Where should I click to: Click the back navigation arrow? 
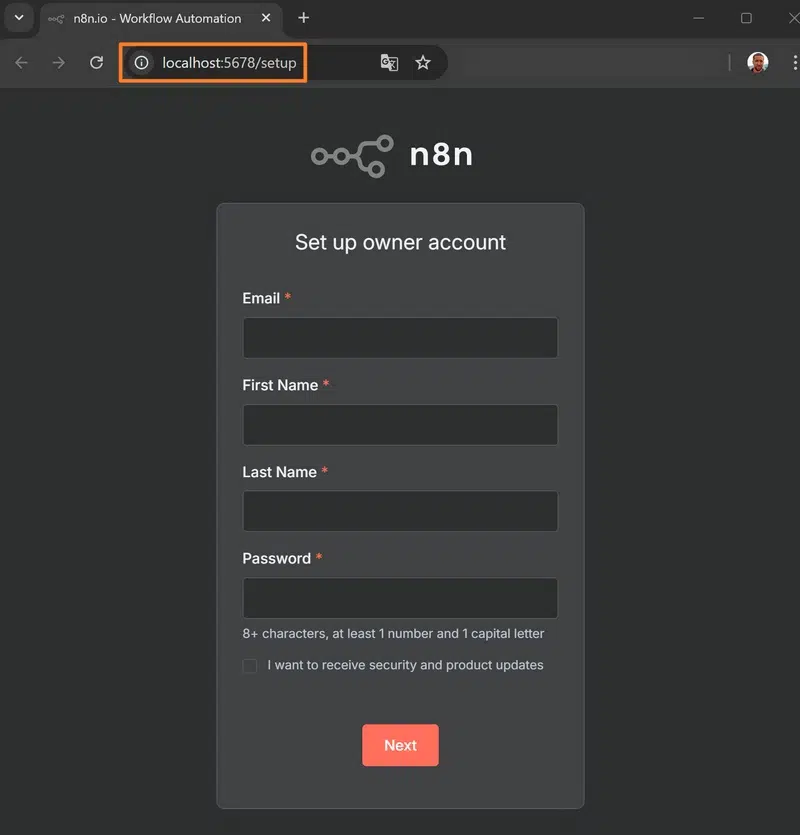pyautogui.click(x=21, y=62)
